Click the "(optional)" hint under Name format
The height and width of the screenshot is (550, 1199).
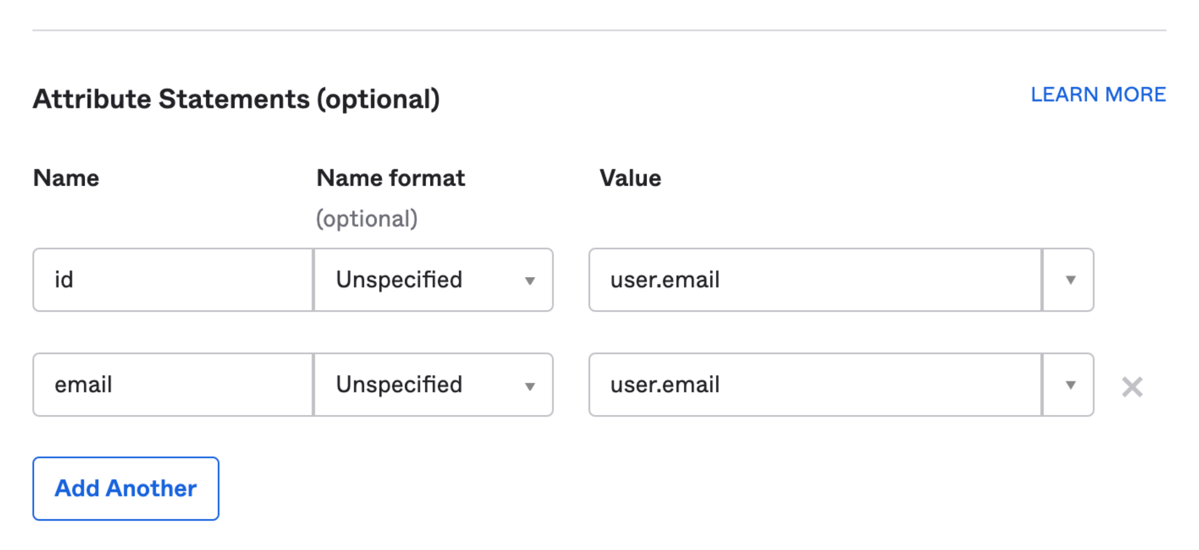click(x=366, y=218)
